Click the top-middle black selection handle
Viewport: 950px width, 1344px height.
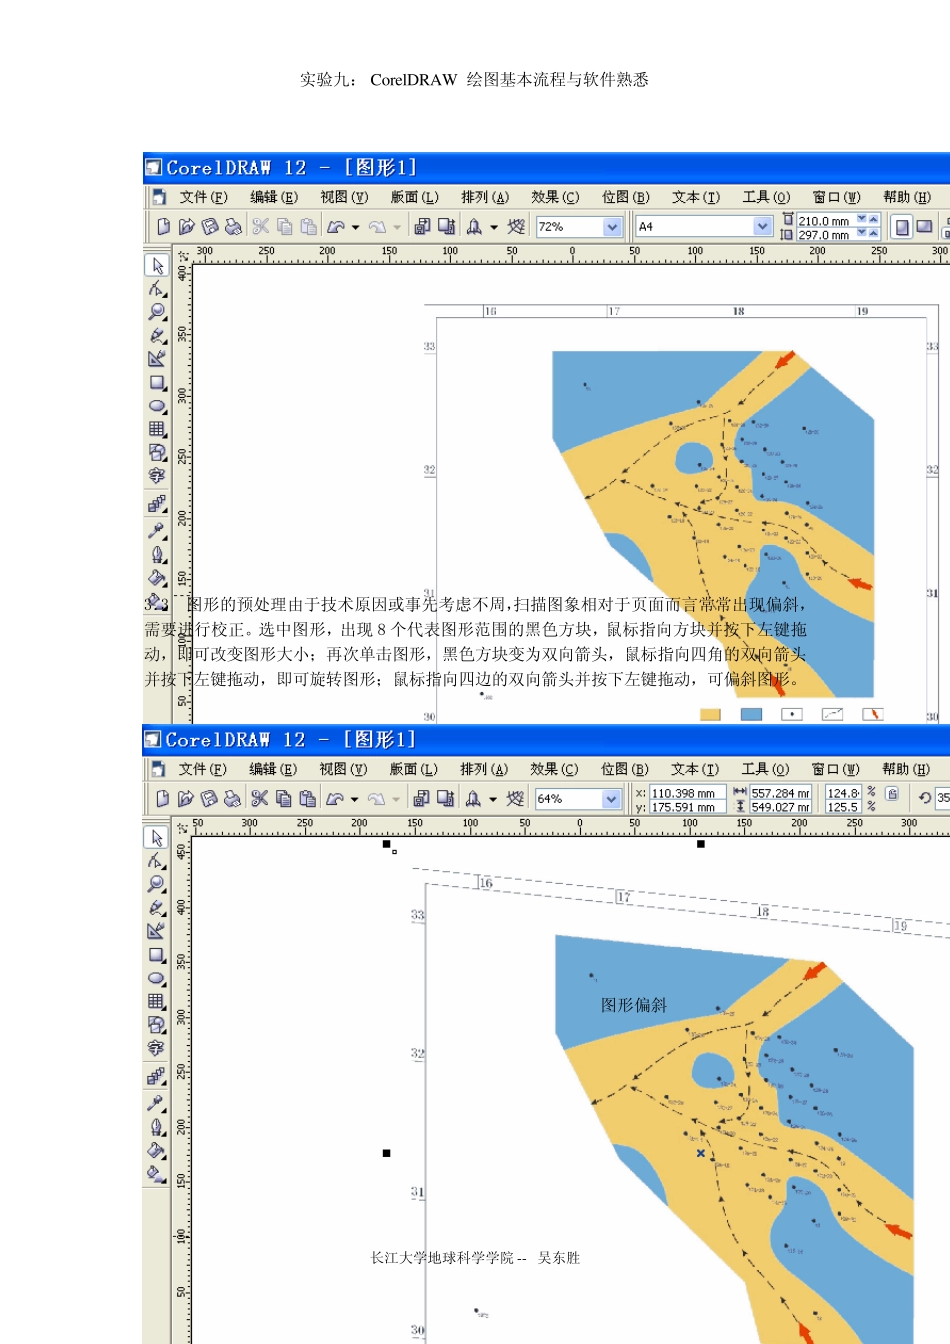[x=701, y=845]
